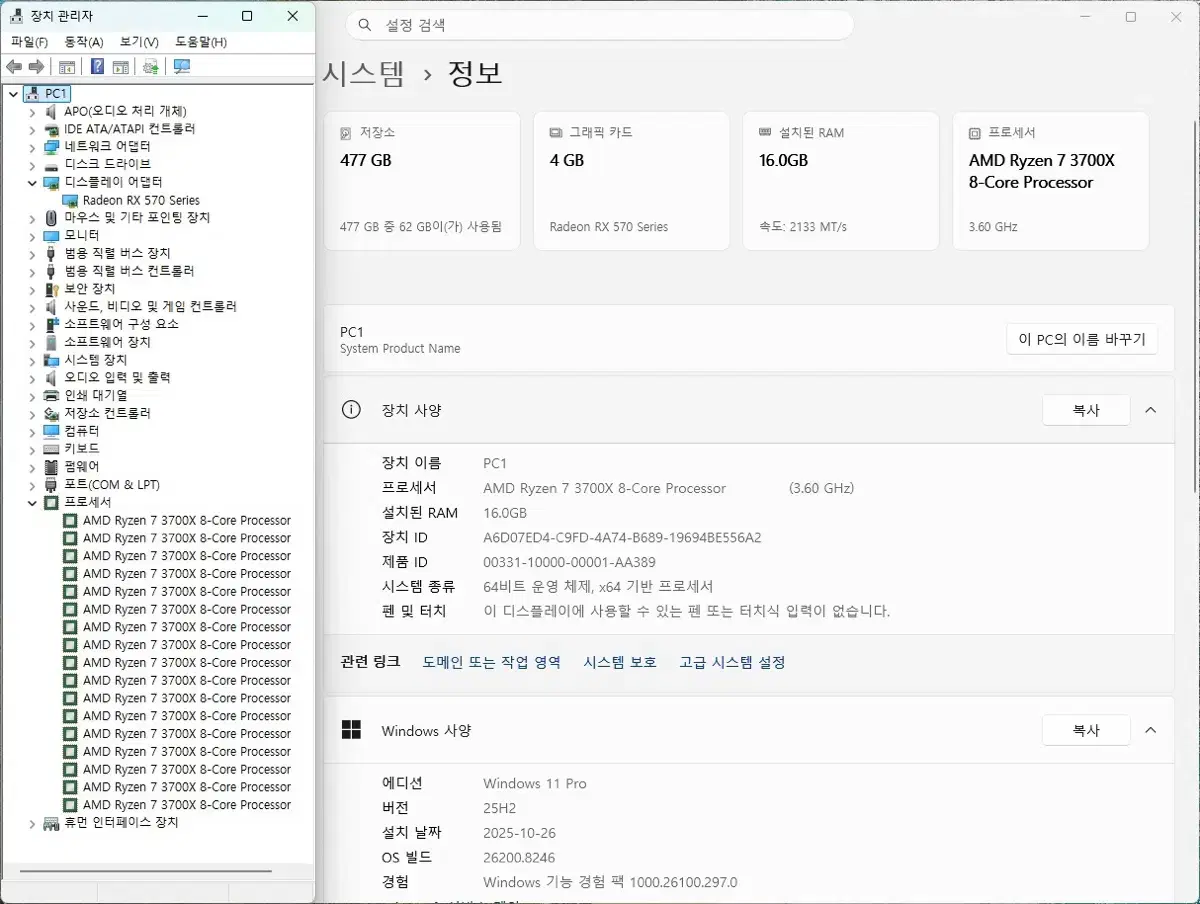1200x904 pixels.
Task: Click the PC1 computer icon at tree root
Action: (32, 93)
